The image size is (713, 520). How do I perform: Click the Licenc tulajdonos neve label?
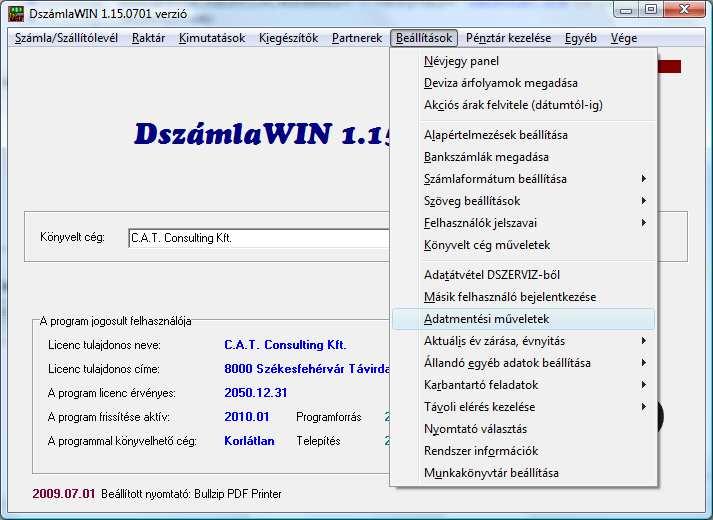click(x=104, y=345)
